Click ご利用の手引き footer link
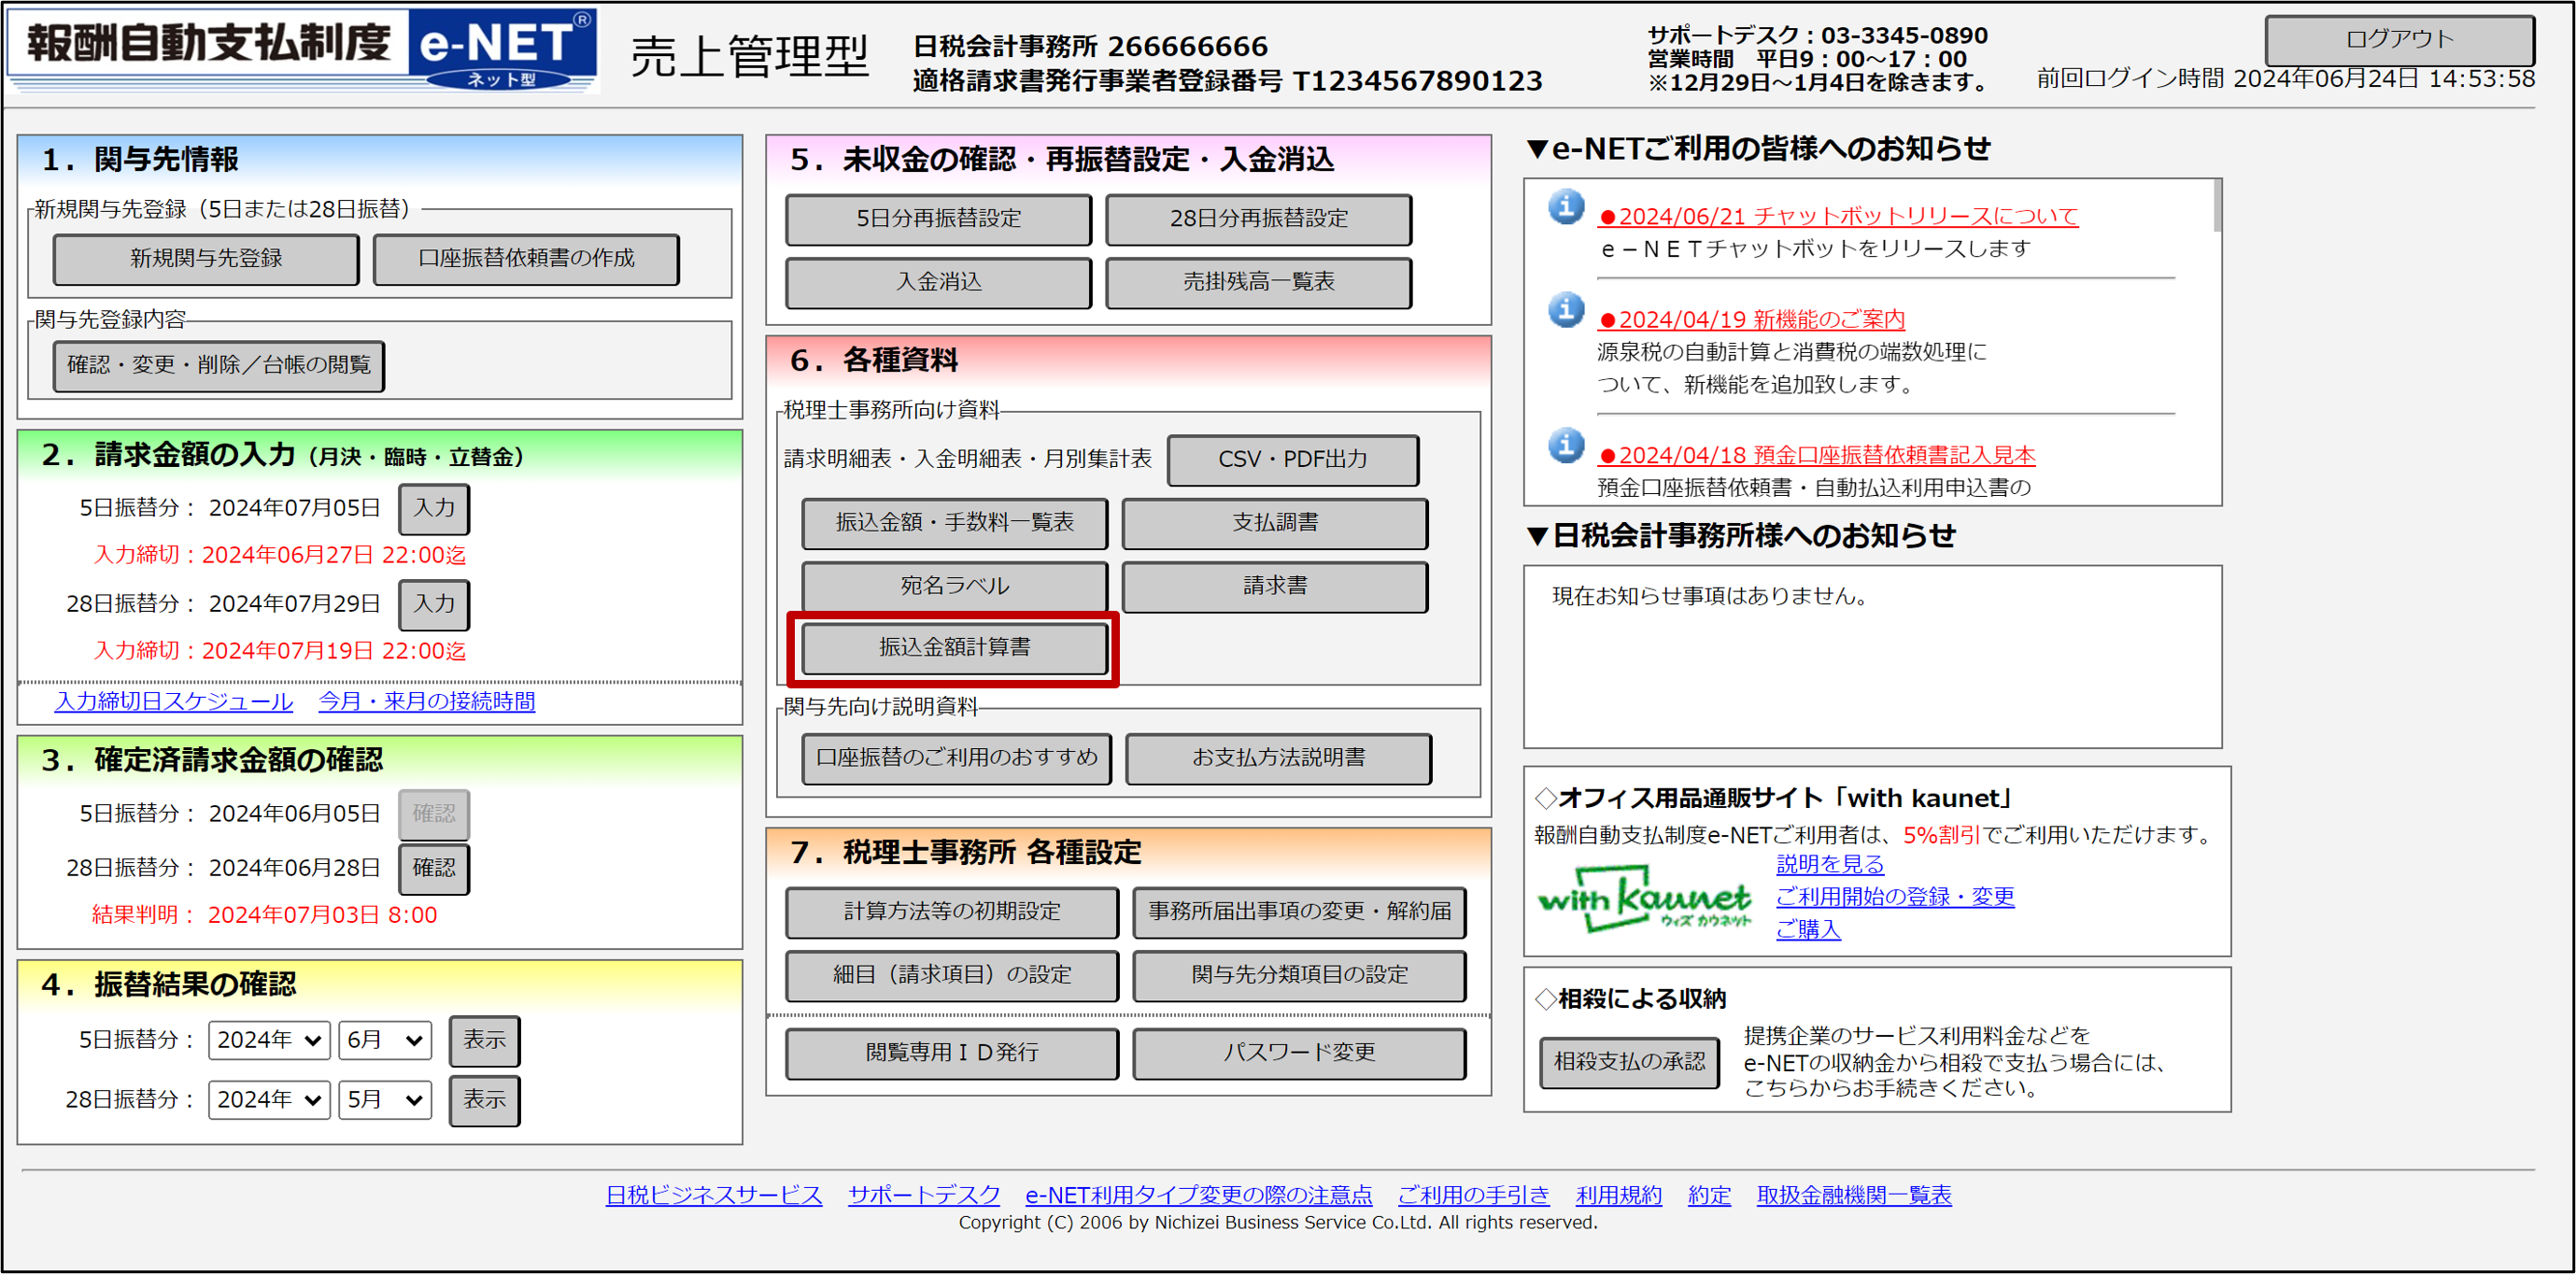The width and height of the screenshot is (2576, 1274). [1473, 1195]
